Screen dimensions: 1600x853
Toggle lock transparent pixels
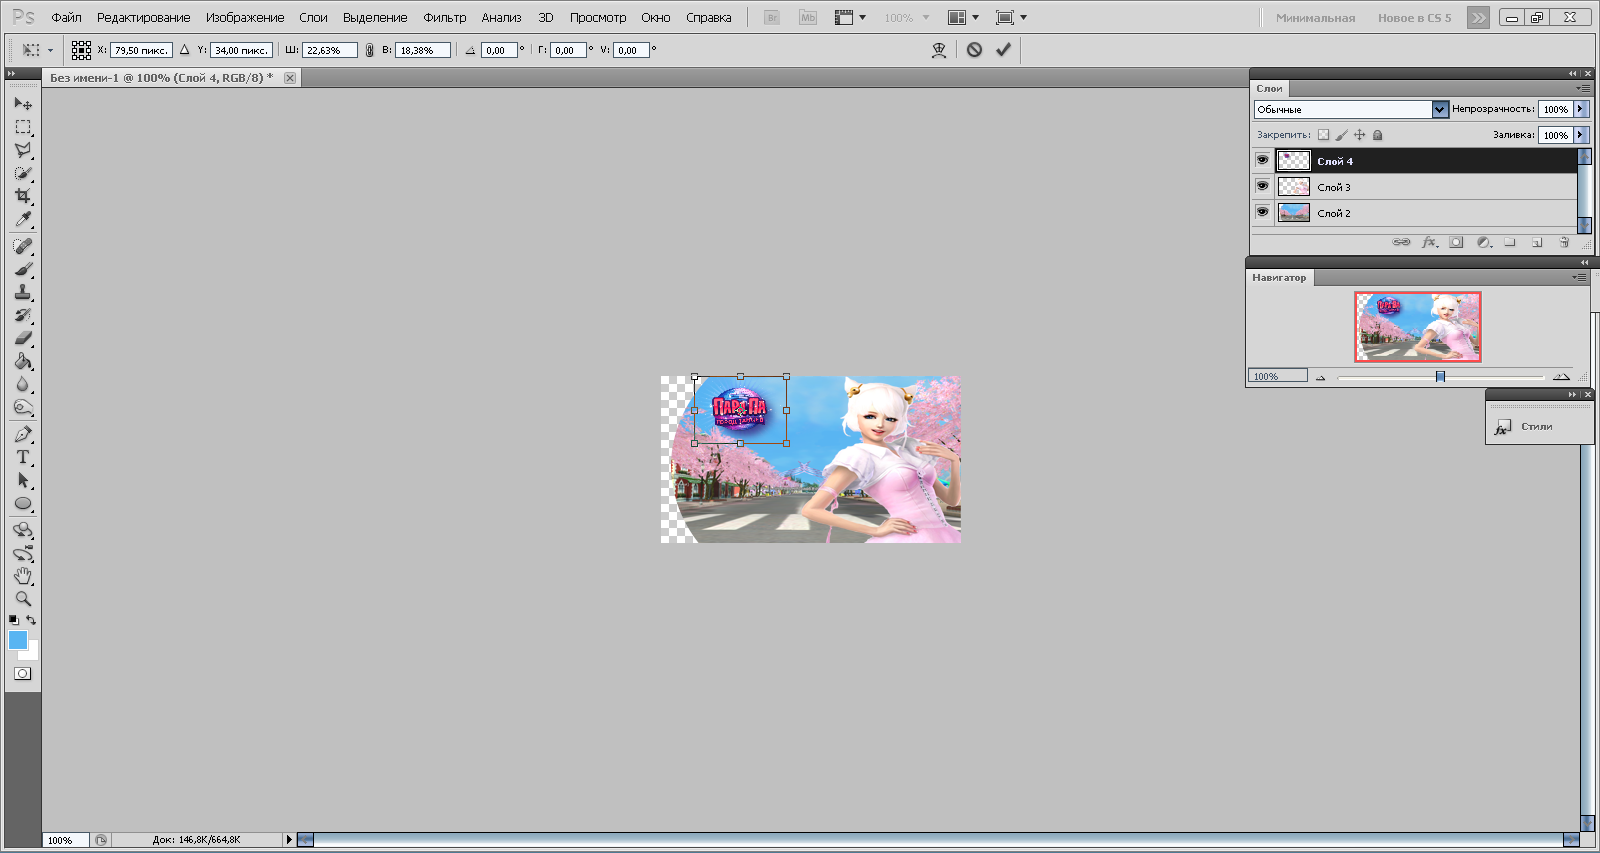point(1323,135)
